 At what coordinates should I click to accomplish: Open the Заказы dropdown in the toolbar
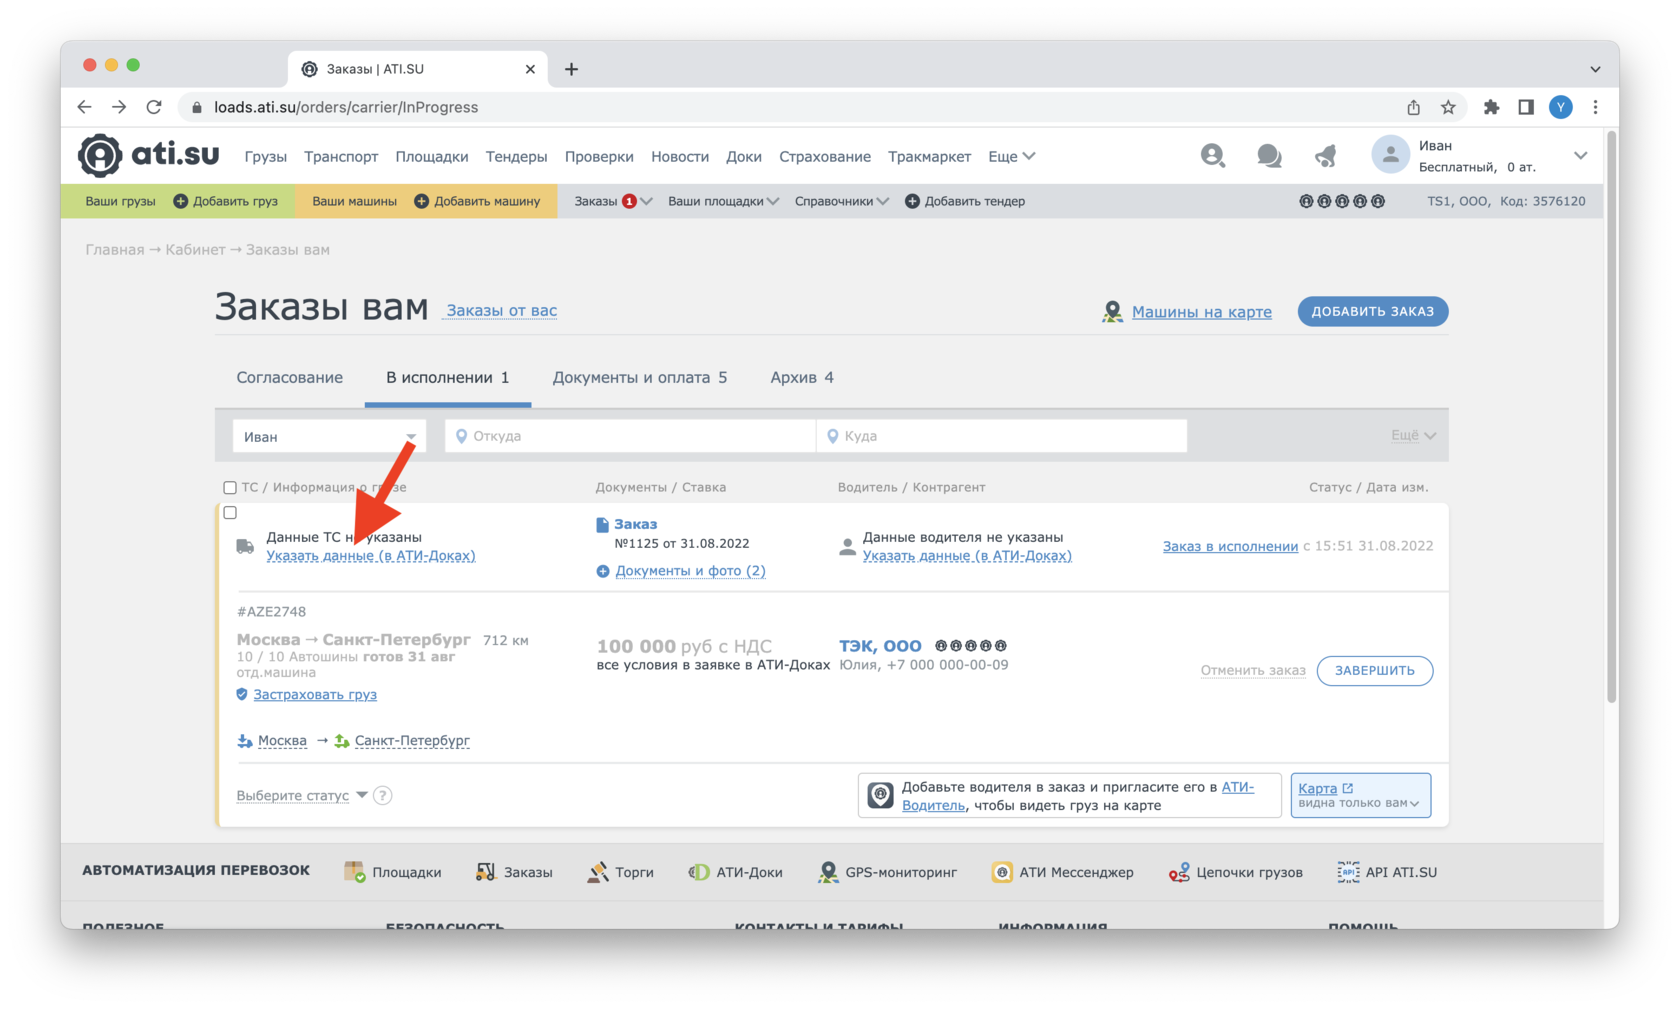click(x=613, y=201)
